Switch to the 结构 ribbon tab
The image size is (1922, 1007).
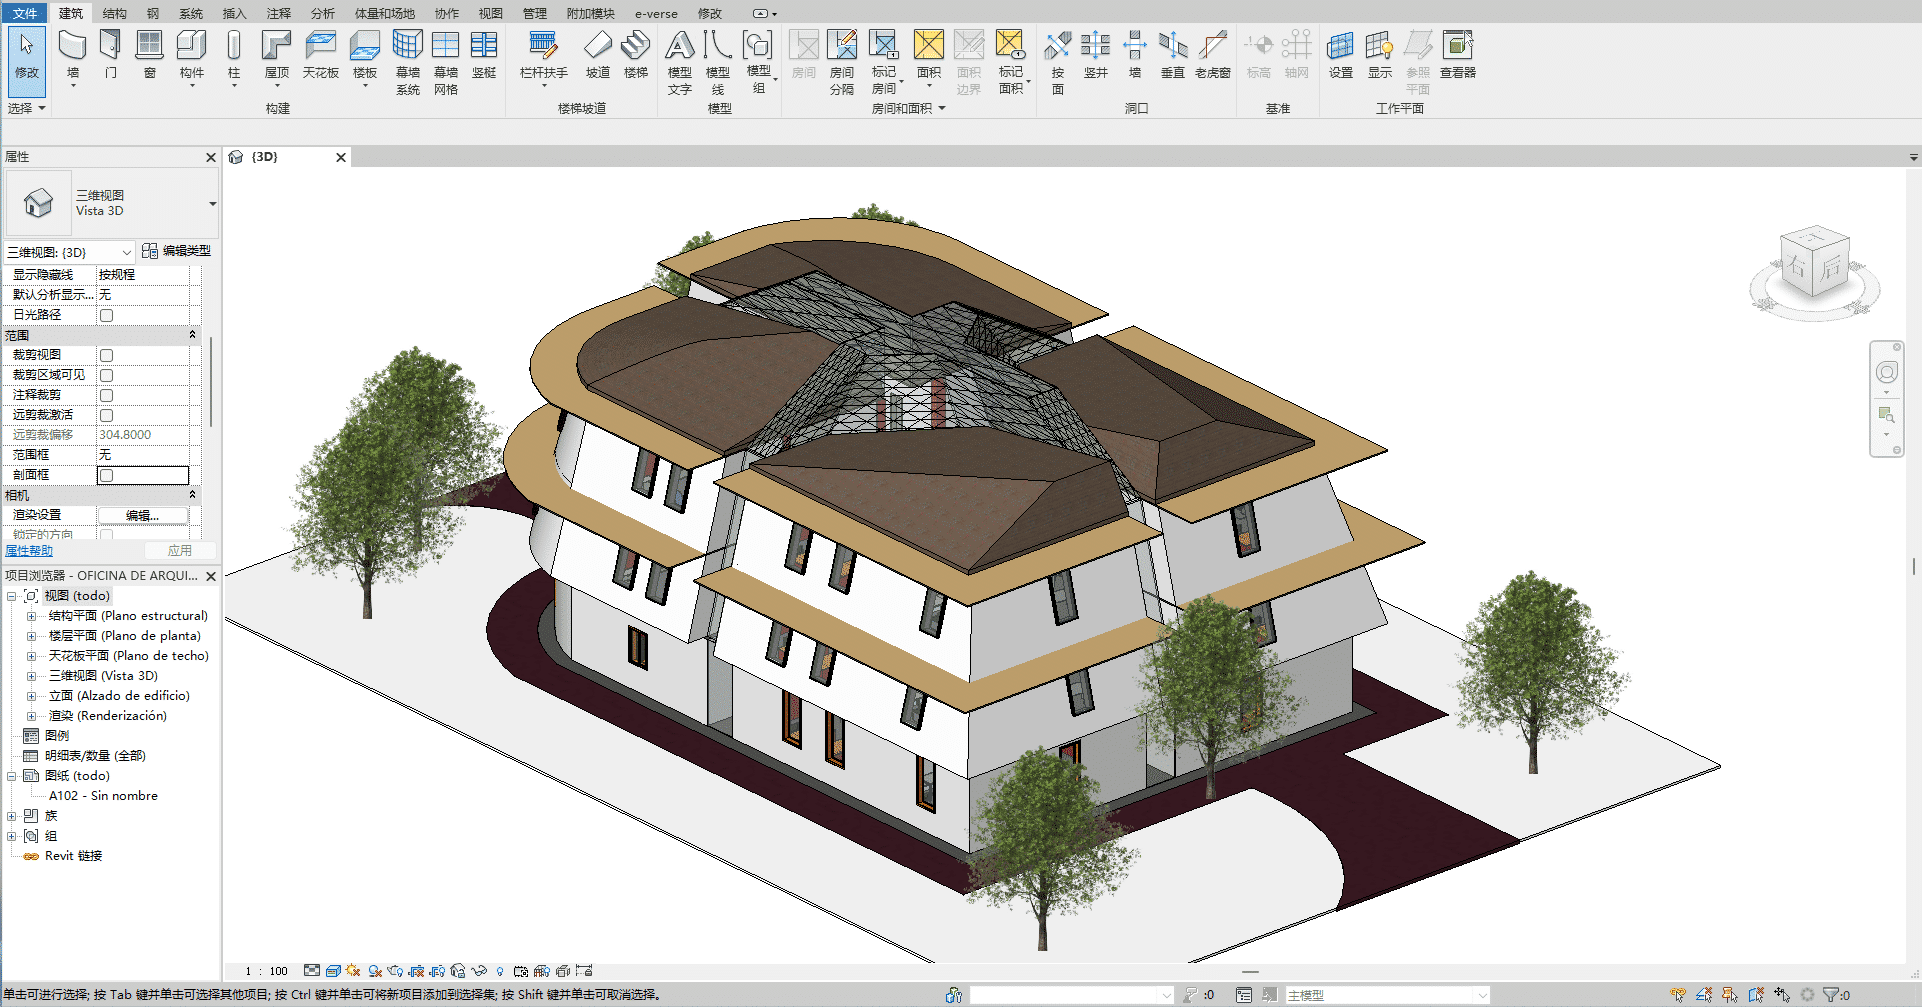coord(115,13)
